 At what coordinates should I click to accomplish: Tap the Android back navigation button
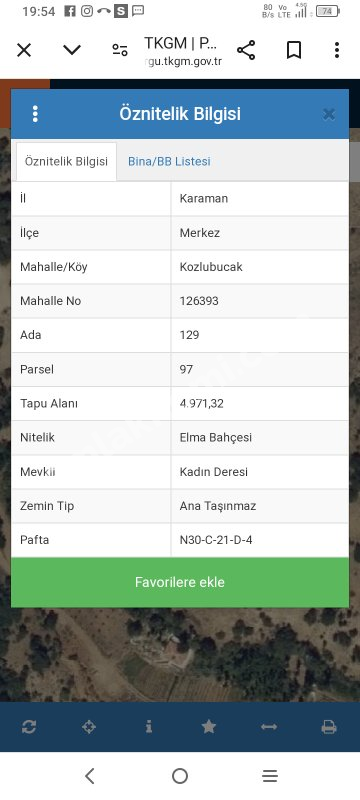[x=90, y=776]
